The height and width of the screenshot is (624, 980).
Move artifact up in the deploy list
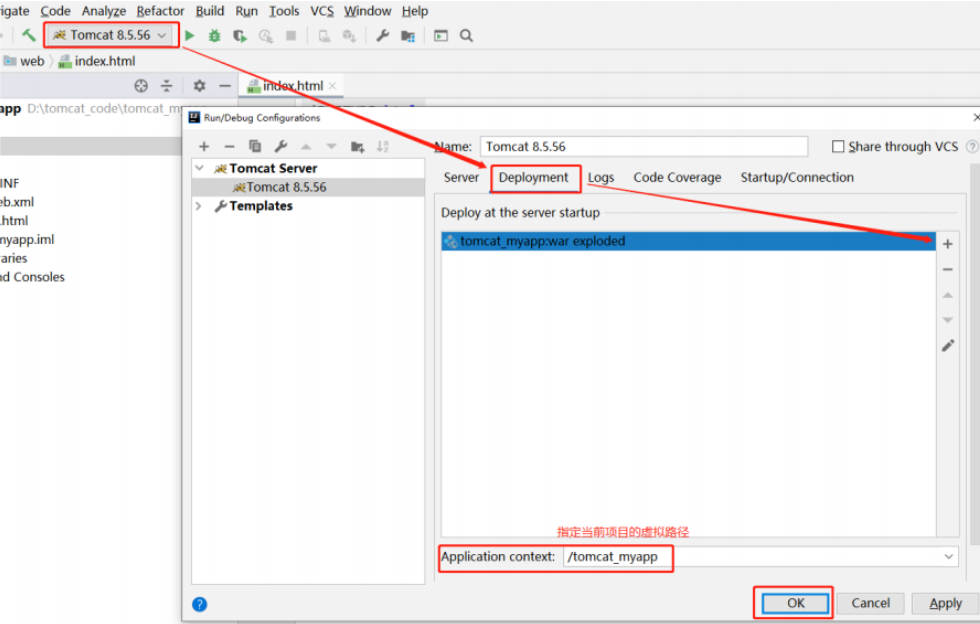point(948,295)
